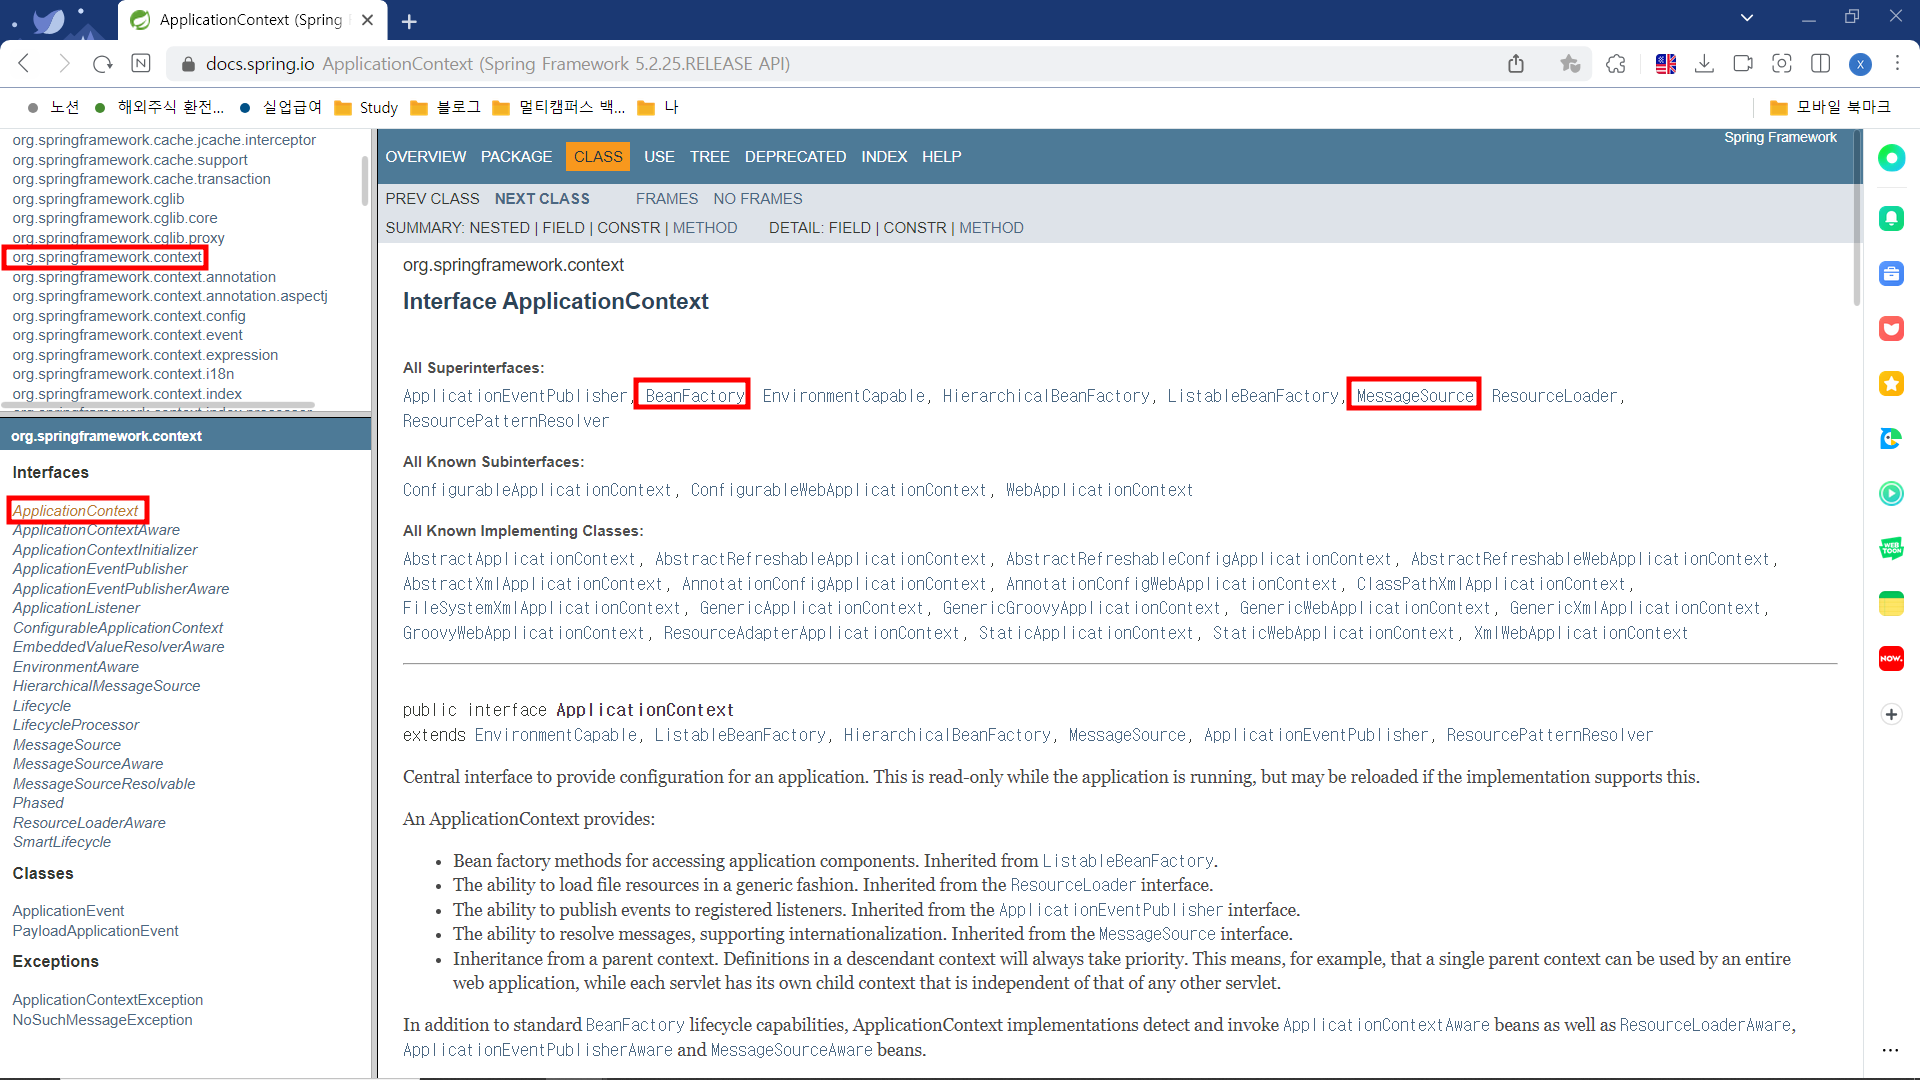
Task: Select org.springframework.context package in list
Action: click(x=107, y=257)
